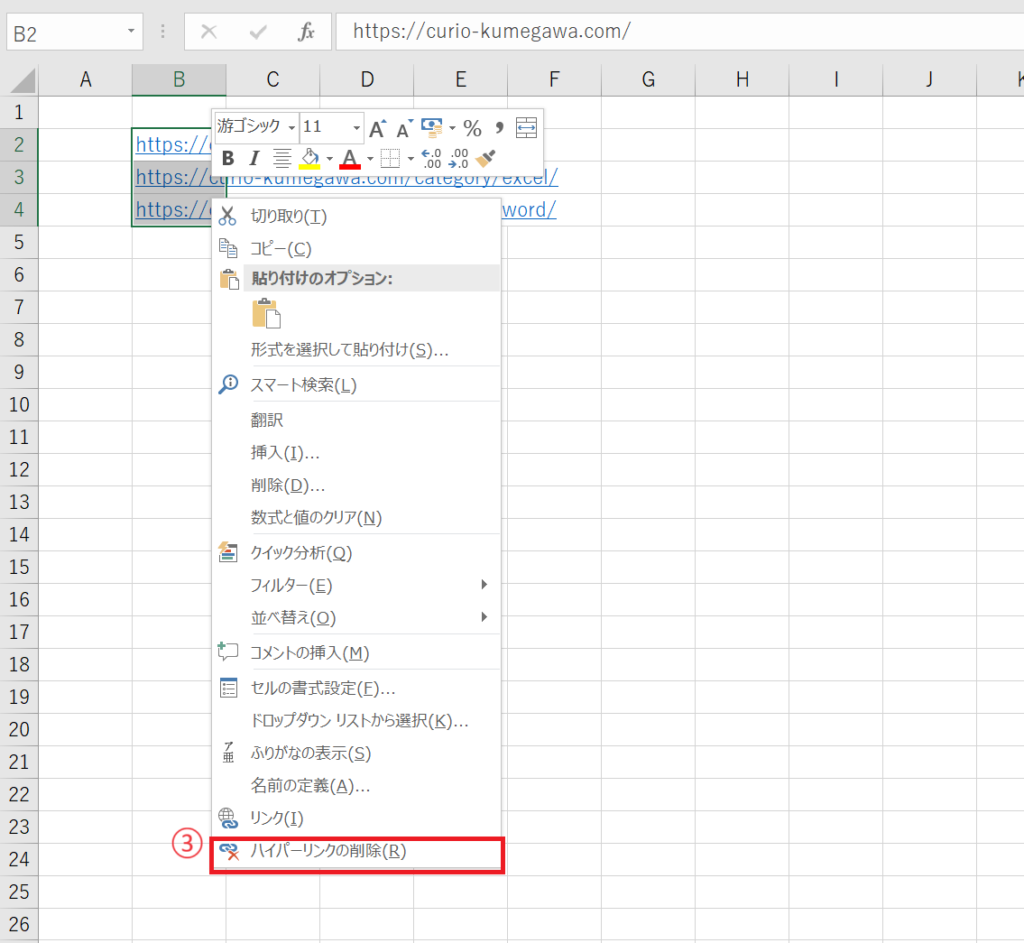Choose 数式と値のクリア(N)

point(357,518)
